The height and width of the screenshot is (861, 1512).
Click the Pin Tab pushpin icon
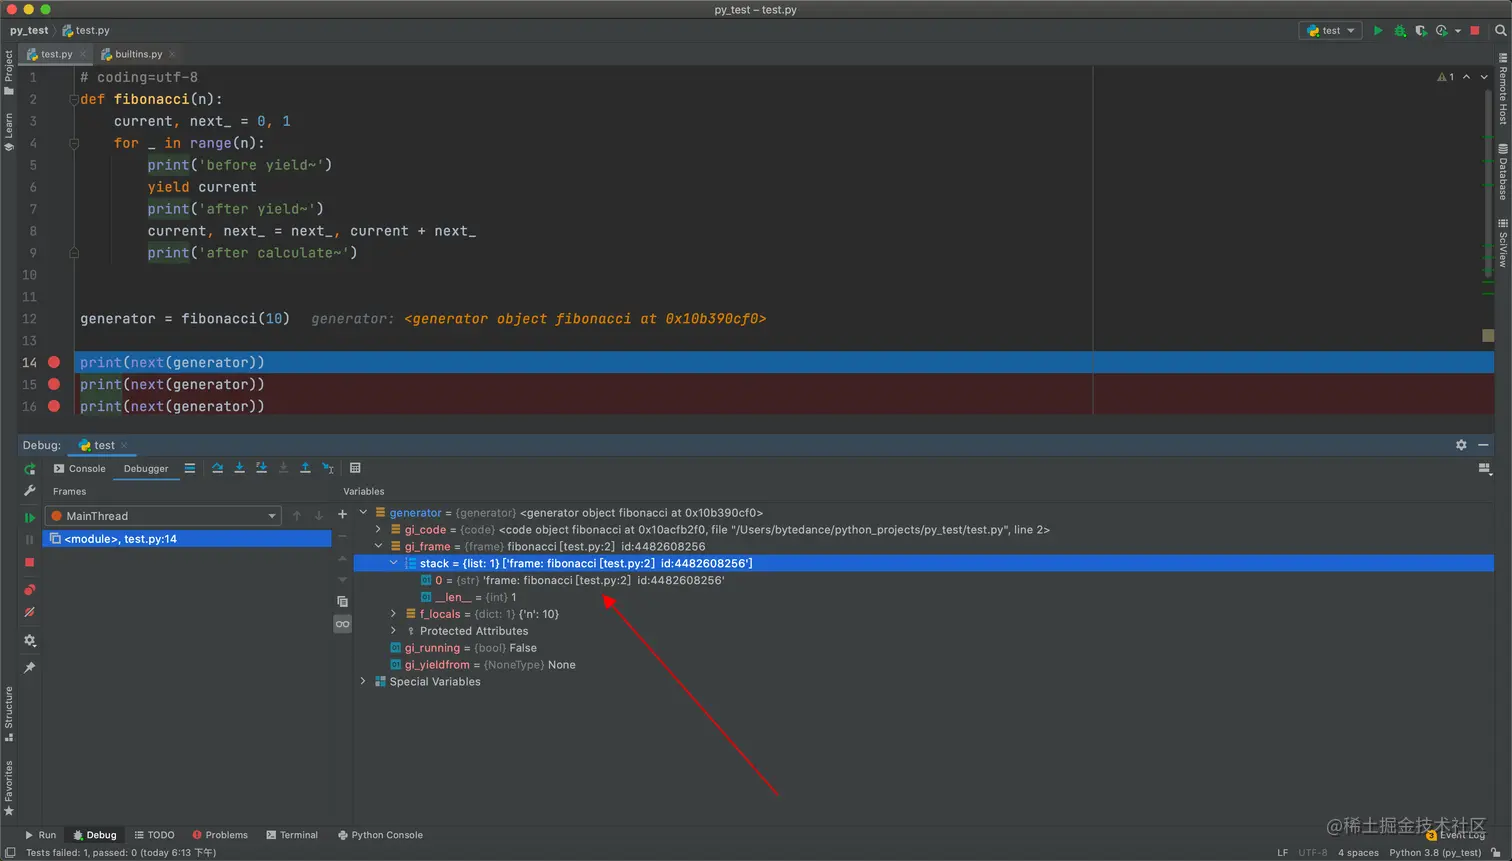pos(30,667)
